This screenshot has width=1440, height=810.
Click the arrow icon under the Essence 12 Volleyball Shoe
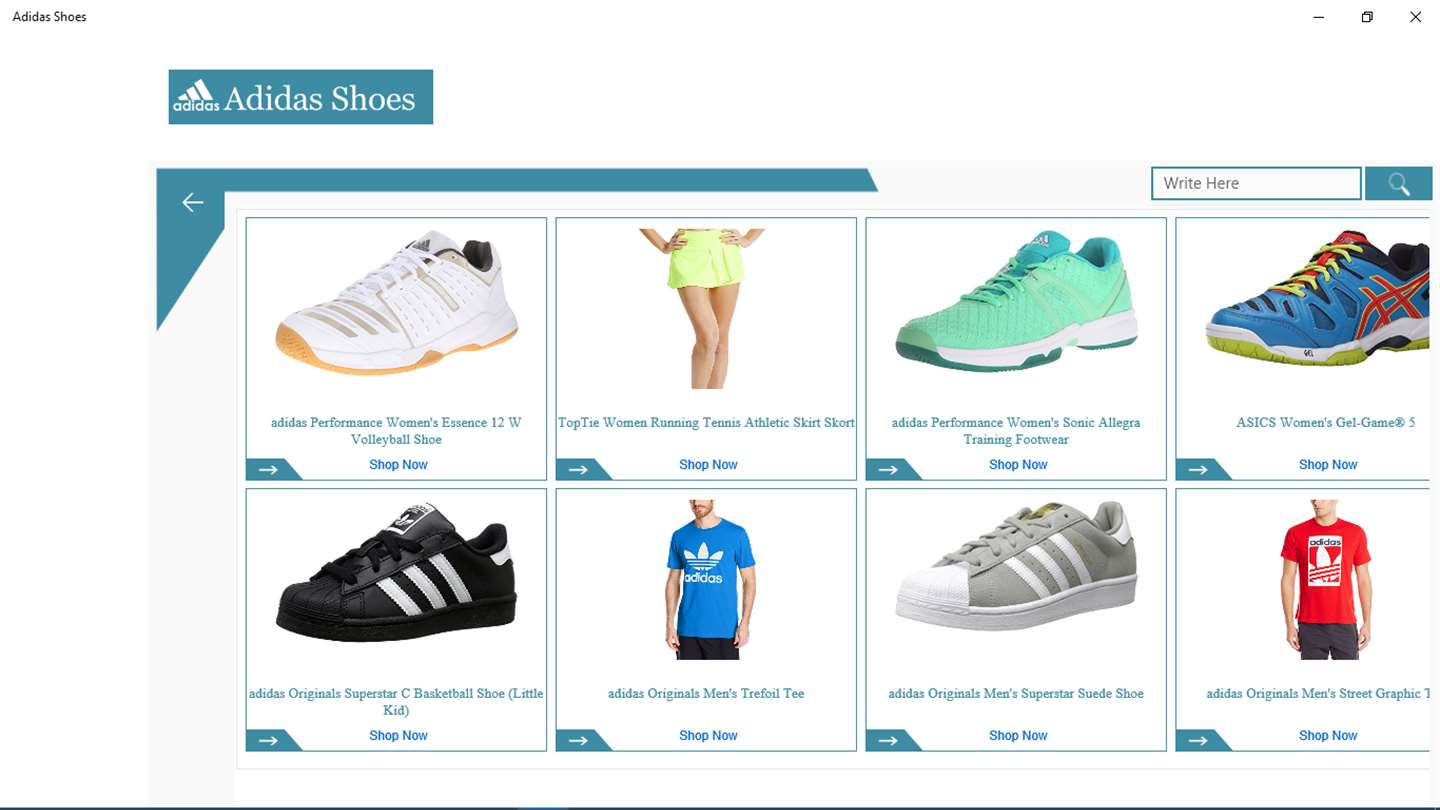pyautogui.click(x=268, y=469)
